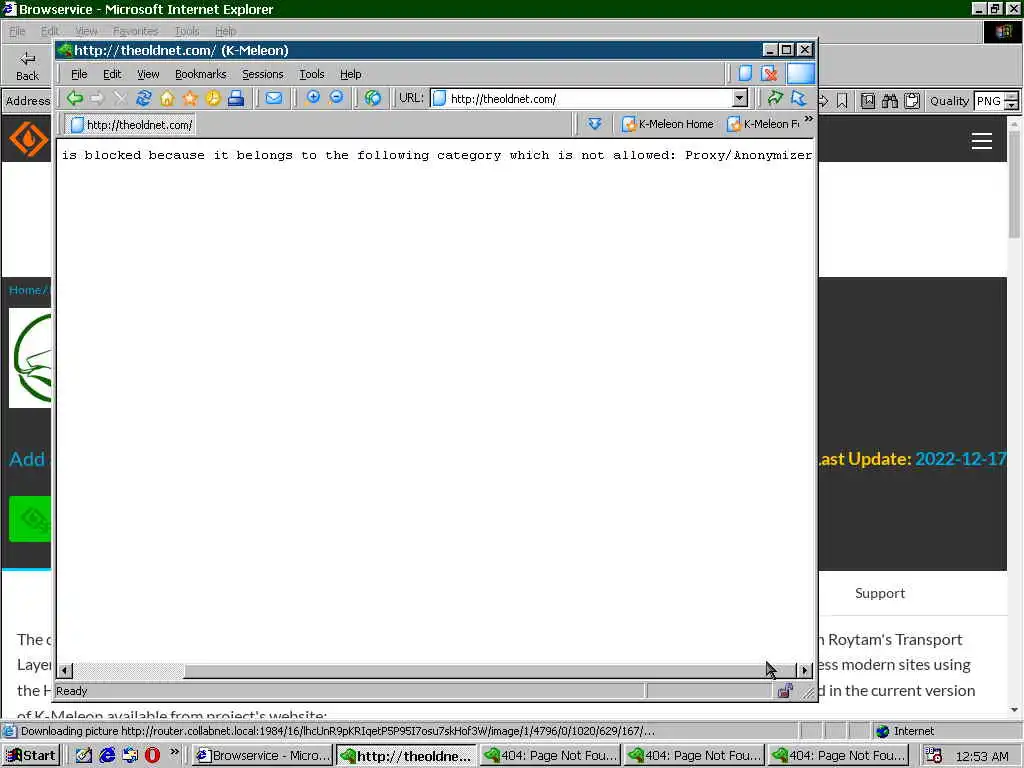The image size is (1024, 768).
Task: Click the green Go arrow beside URL bar
Action: (775, 99)
